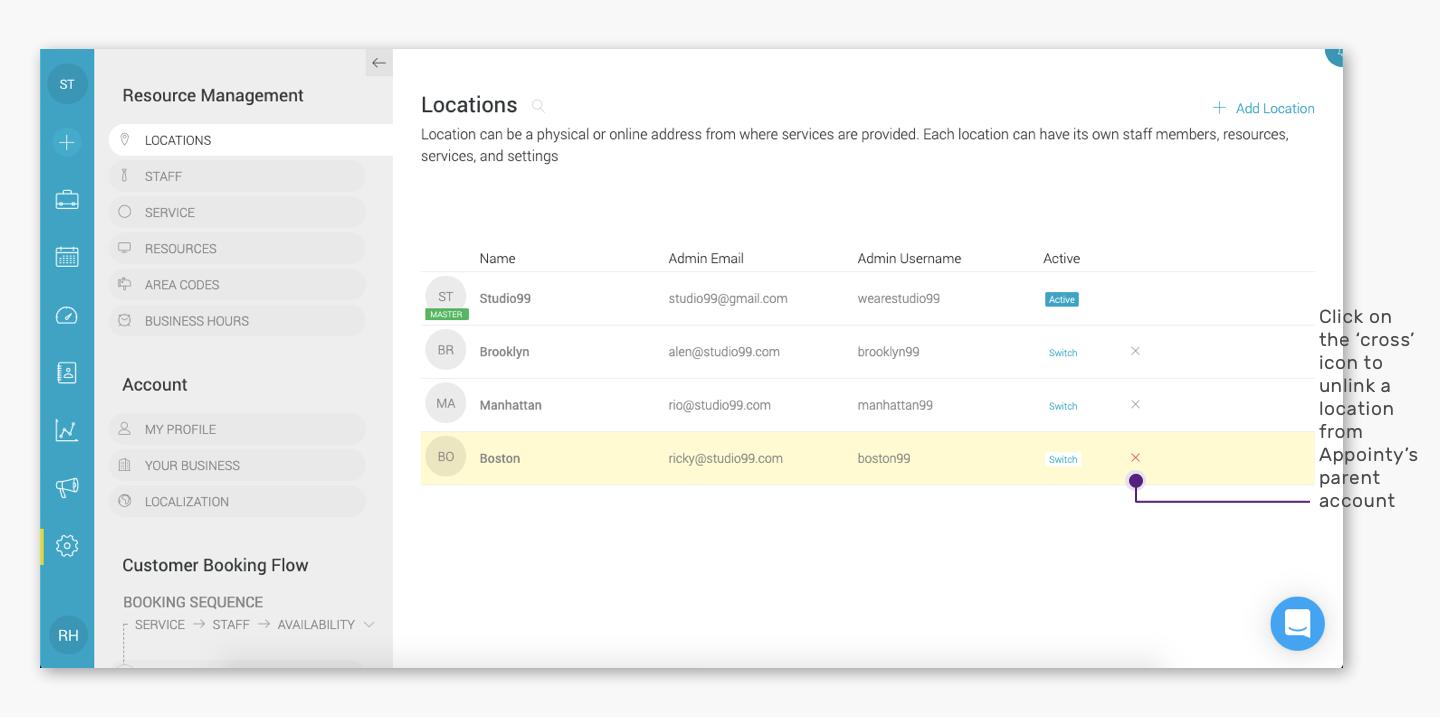Open Your Business under Account
The width and height of the screenshot is (1440, 718).
pyautogui.click(x=237, y=465)
